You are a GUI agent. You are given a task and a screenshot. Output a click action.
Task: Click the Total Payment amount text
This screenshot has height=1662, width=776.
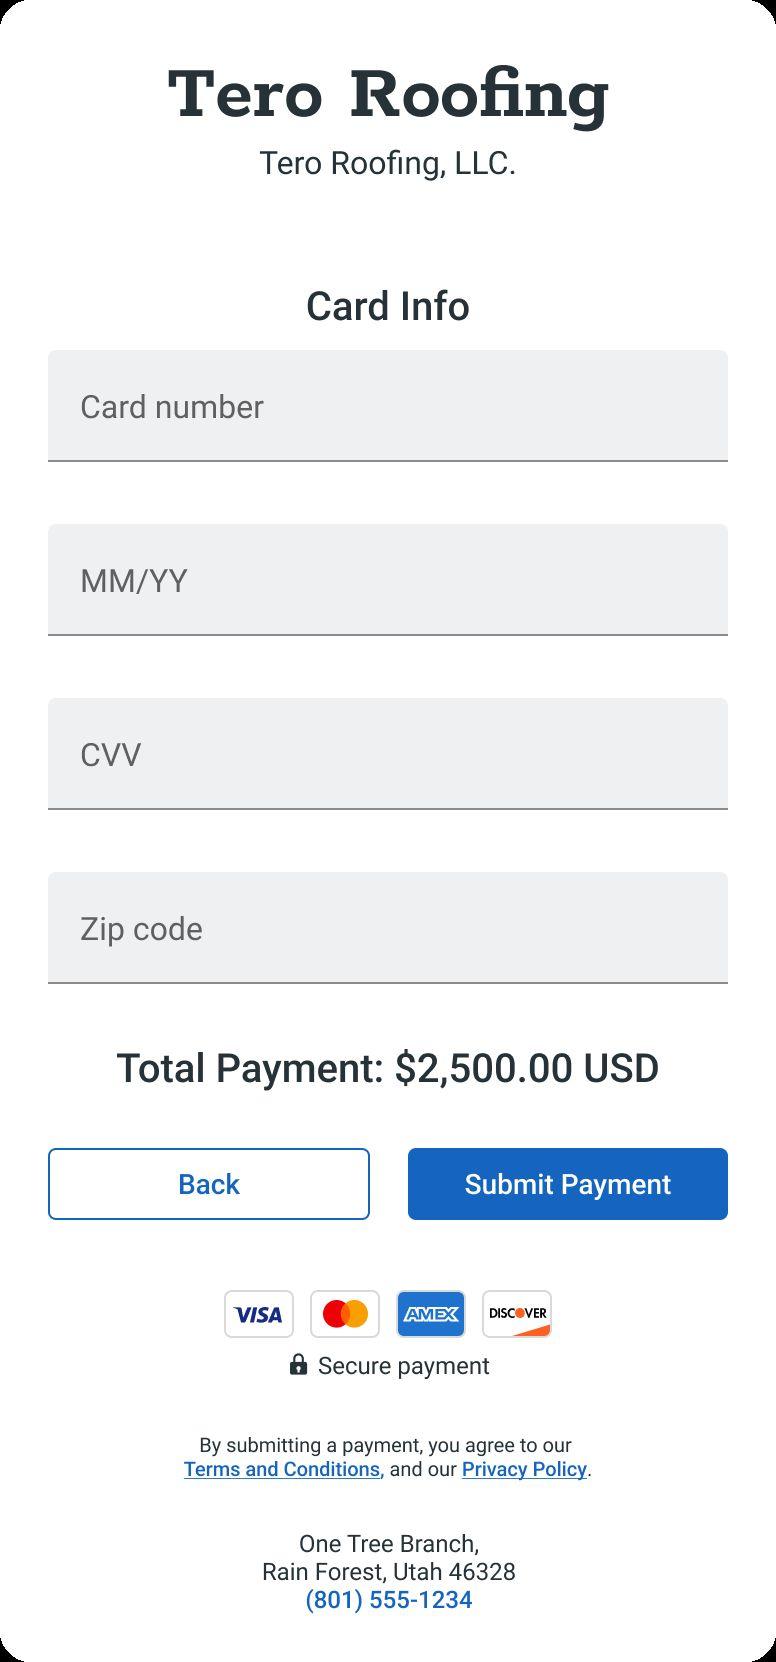coord(388,1068)
